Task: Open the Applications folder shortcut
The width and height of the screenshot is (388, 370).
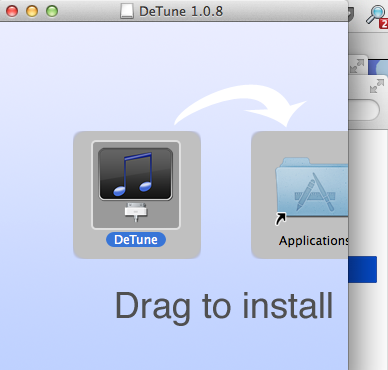Action: click(312, 188)
